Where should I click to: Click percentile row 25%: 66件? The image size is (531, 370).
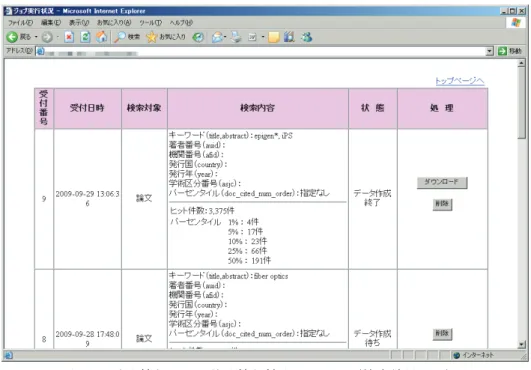pos(248,251)
